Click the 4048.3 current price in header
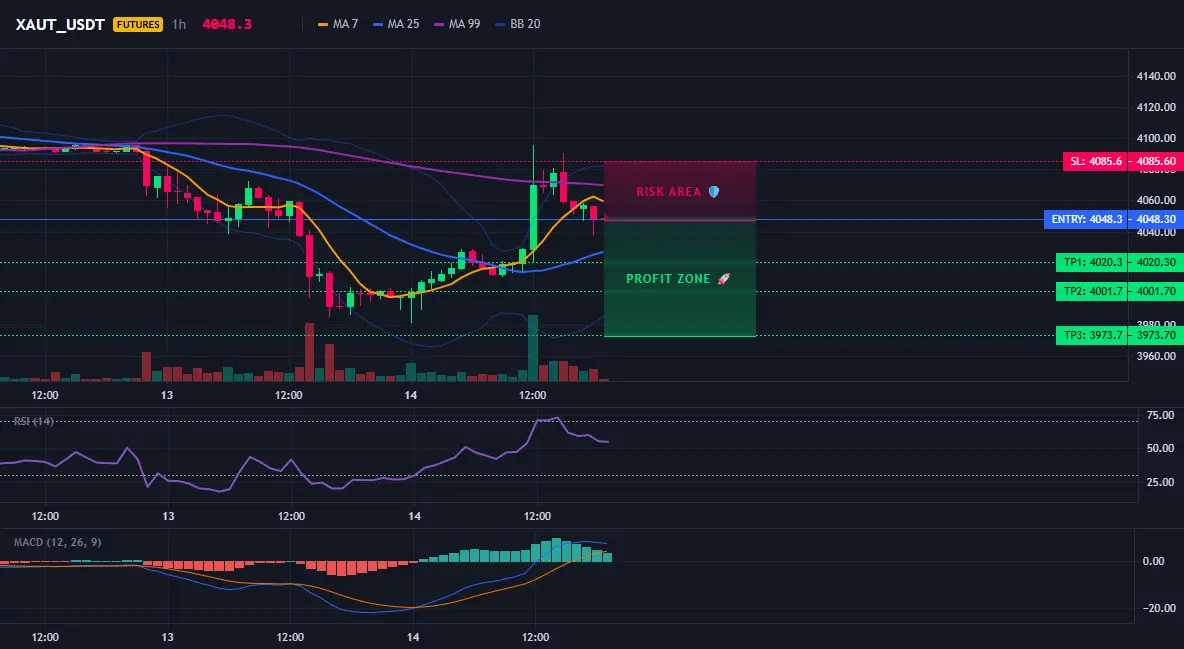1184x649 pixels. pos(227,24)
